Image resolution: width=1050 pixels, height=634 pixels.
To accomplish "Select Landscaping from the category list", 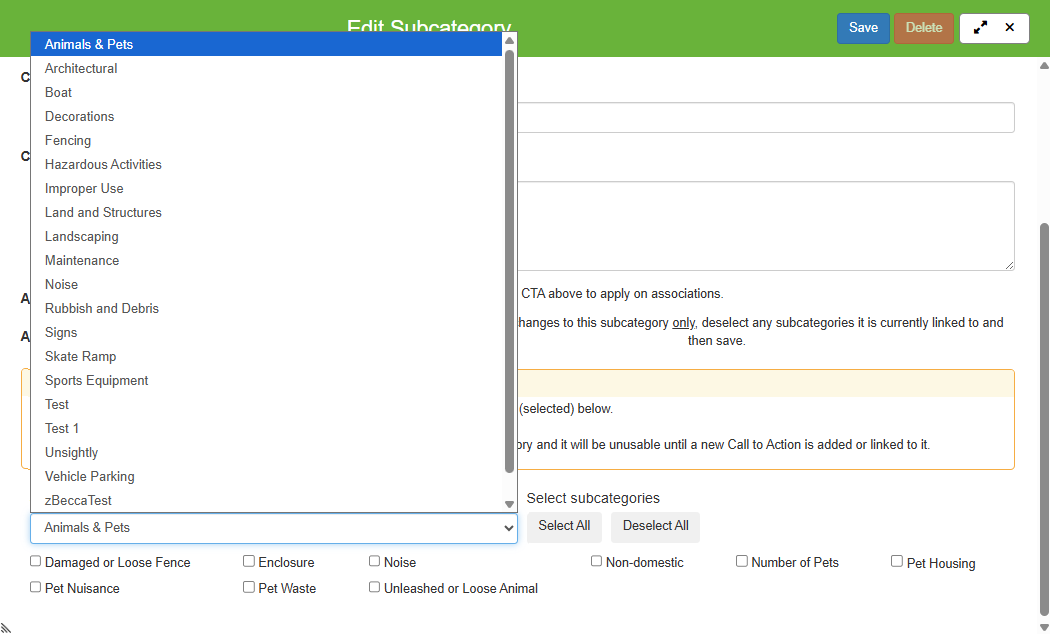I will tap(82, 237).
